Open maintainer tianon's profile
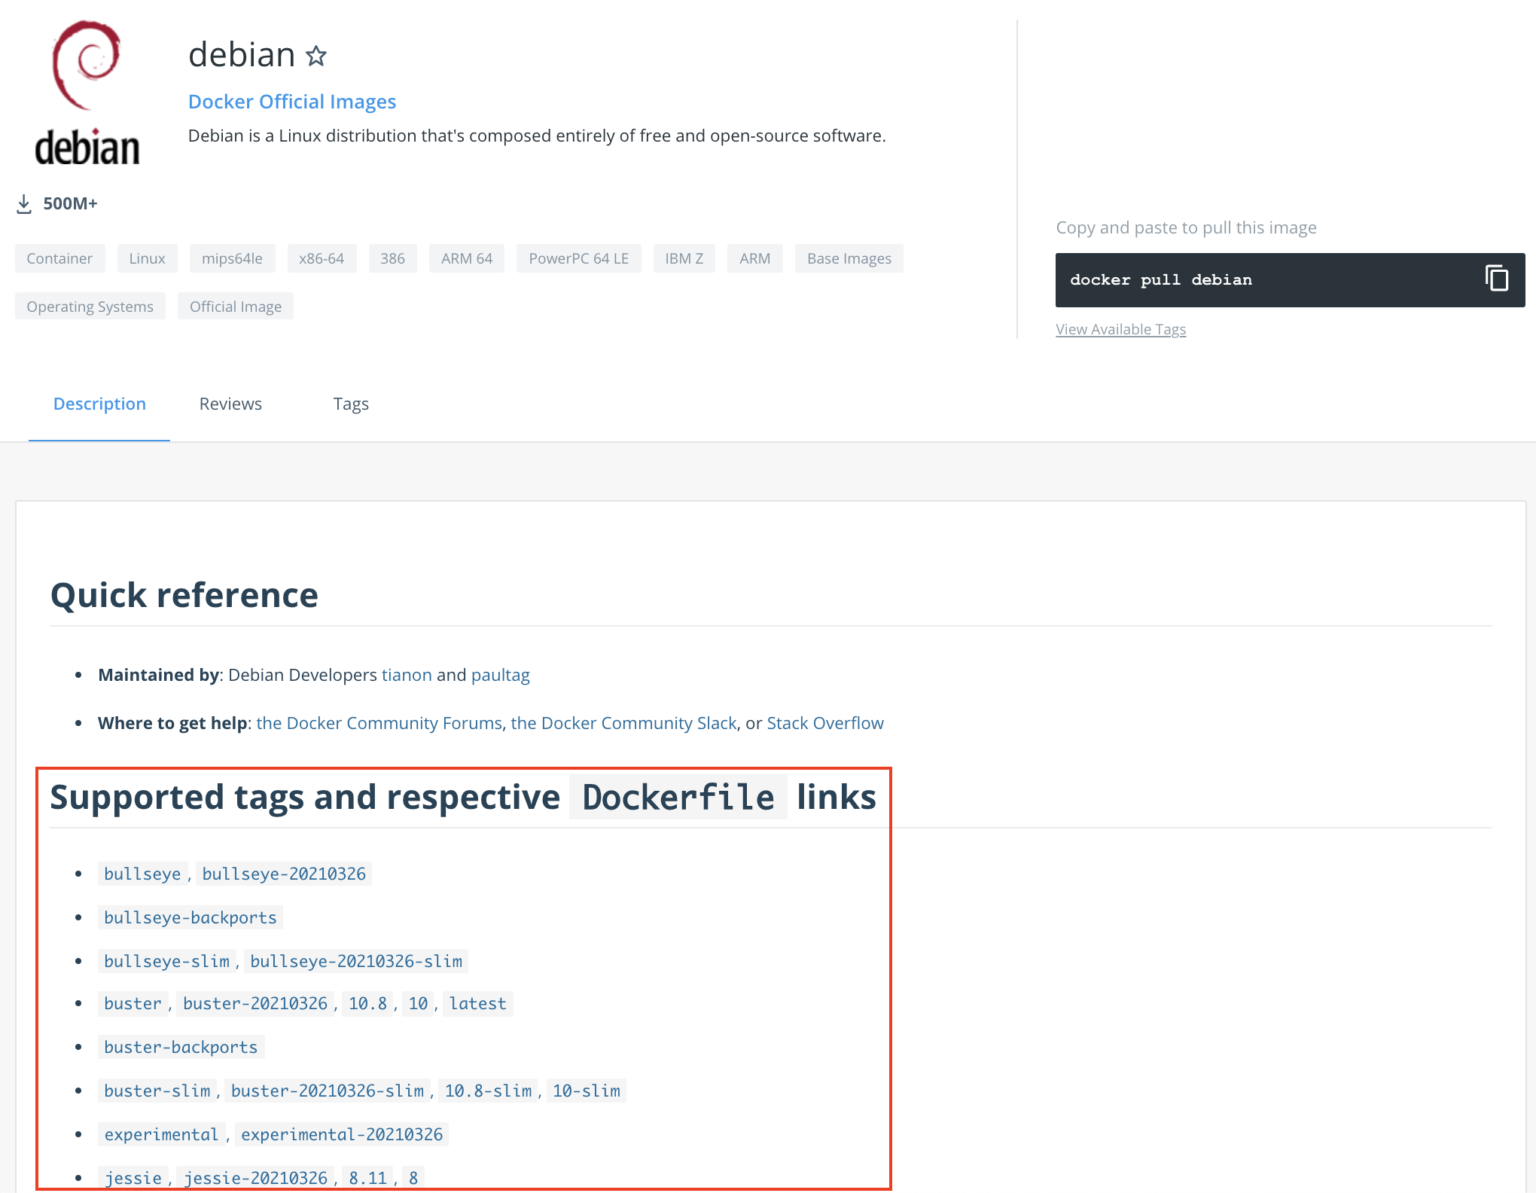The height and width of the screenshot is (1193, 1536). click(406, 675)
